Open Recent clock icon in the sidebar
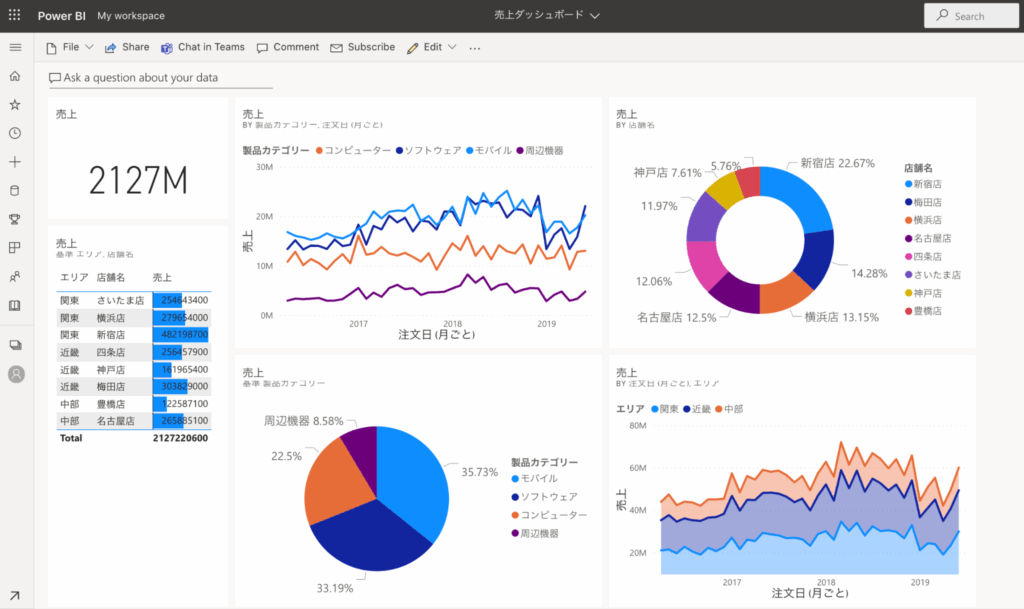 tap(15, 133)
